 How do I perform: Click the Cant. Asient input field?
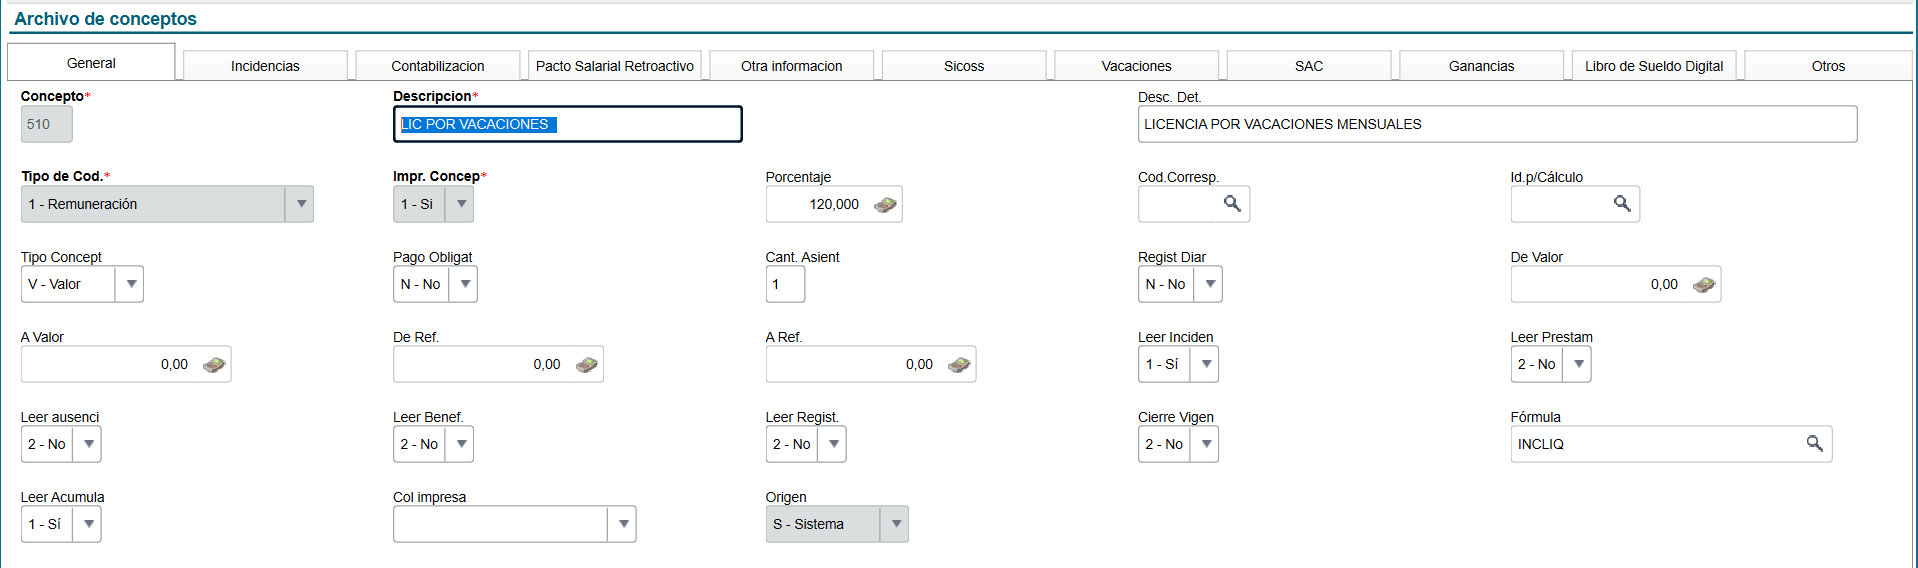pos(785,284)
